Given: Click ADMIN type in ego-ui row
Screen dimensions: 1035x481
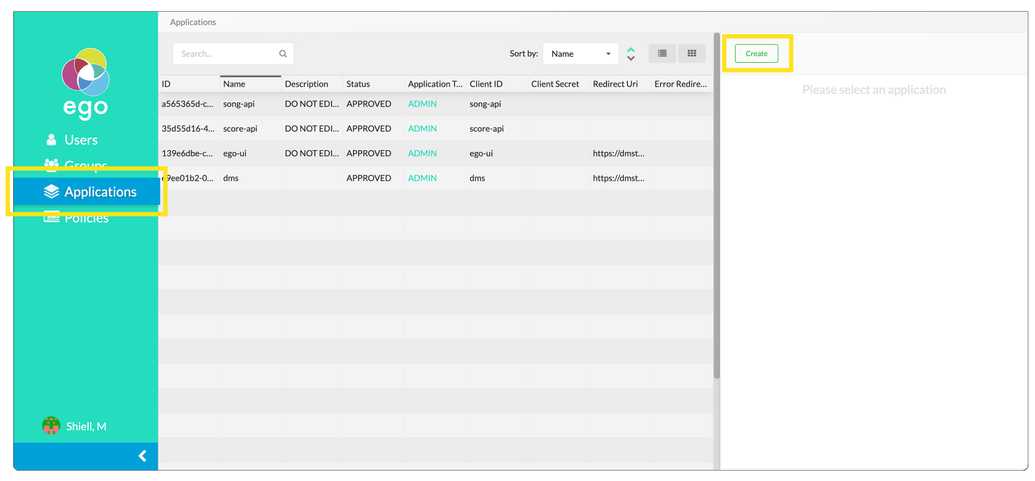Looking at the screenshot, I should tap(422, 153).
